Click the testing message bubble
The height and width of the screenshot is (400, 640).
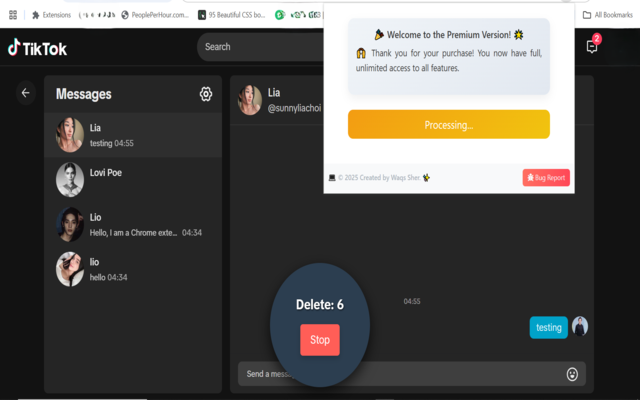click(549, 327)
